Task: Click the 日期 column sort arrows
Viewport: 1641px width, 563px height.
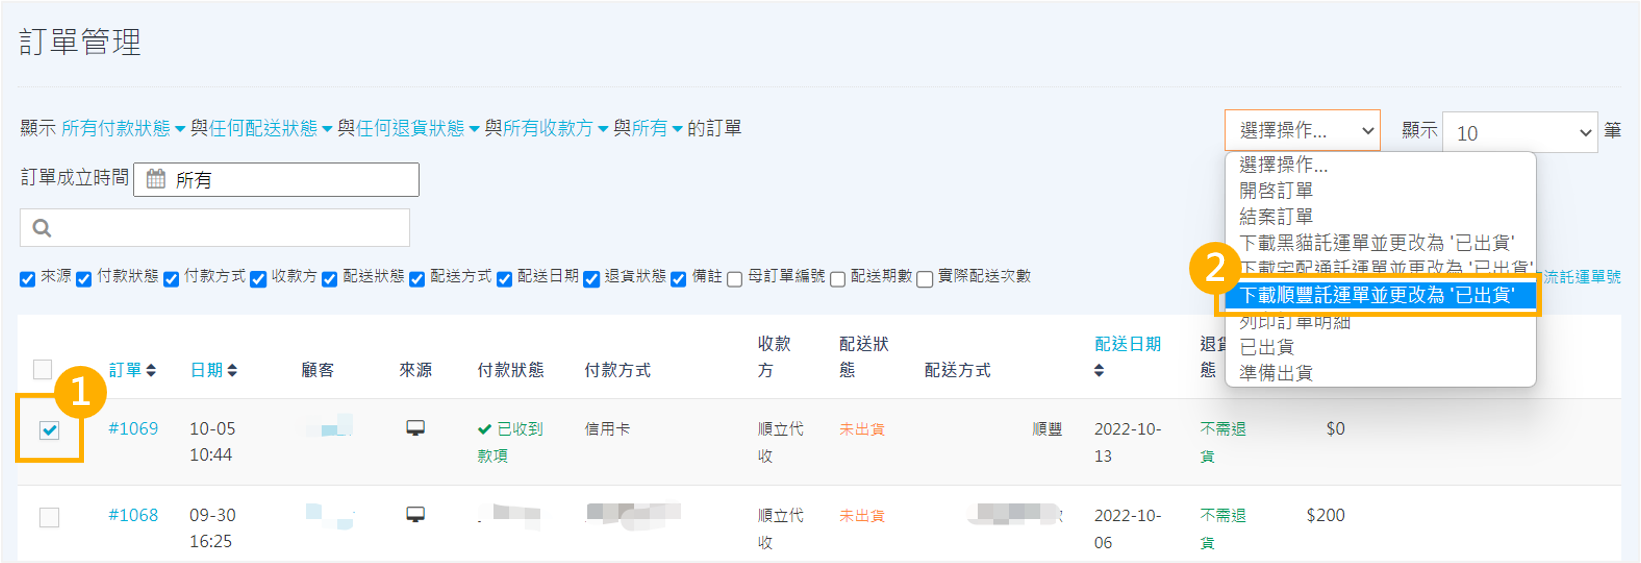Action: click(x=232, y=371)
